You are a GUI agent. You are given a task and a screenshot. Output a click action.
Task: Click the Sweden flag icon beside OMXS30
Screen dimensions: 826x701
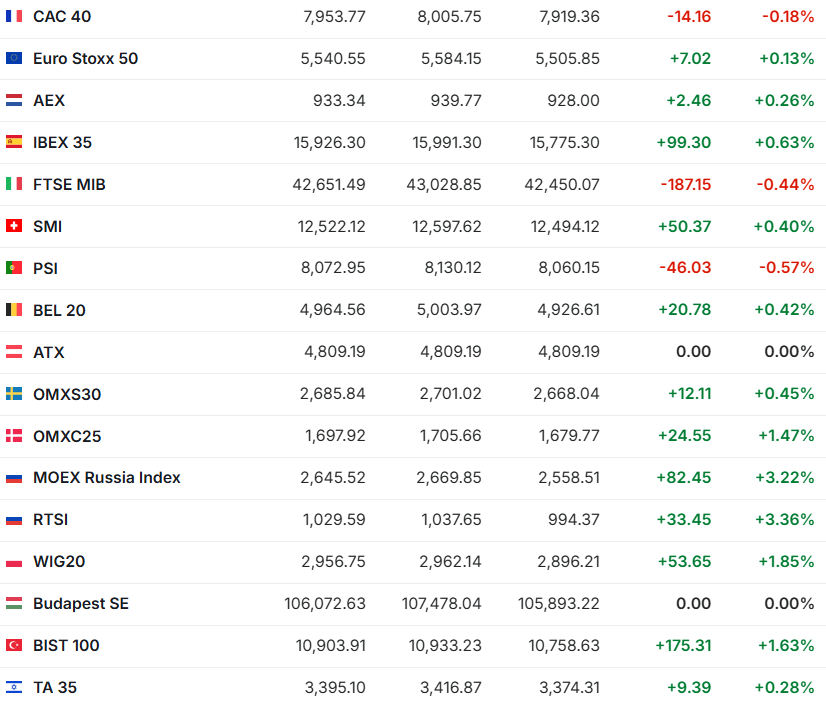[14, 394]
